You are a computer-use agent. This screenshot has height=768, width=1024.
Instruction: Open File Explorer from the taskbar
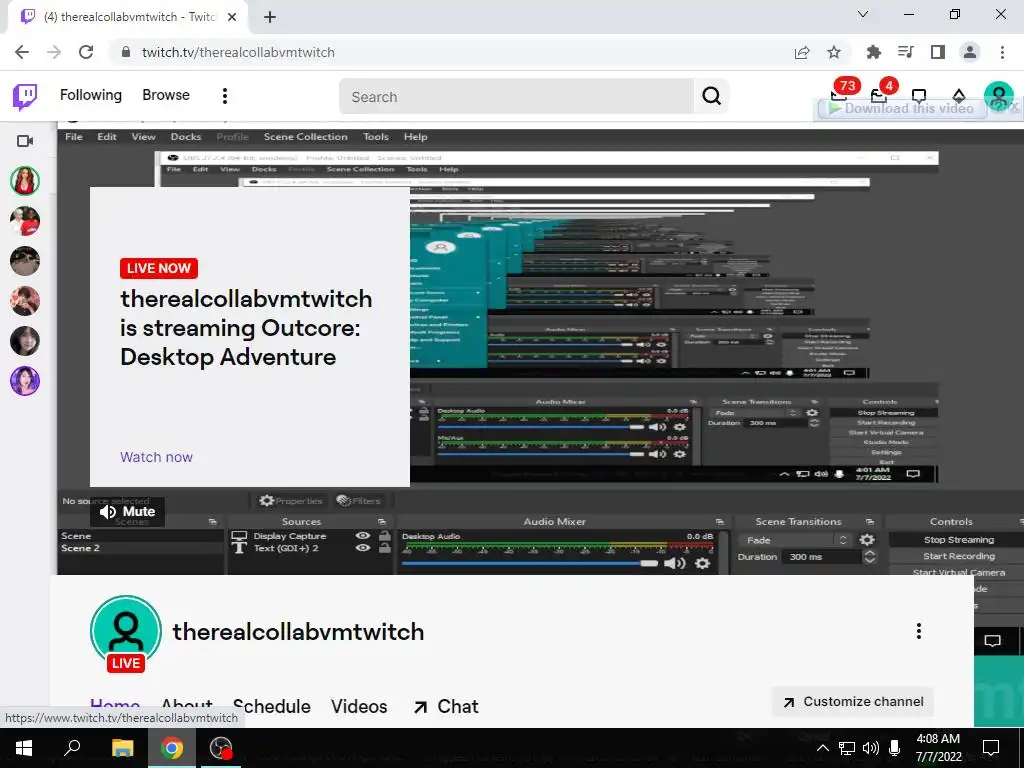(x=122, y=748)
